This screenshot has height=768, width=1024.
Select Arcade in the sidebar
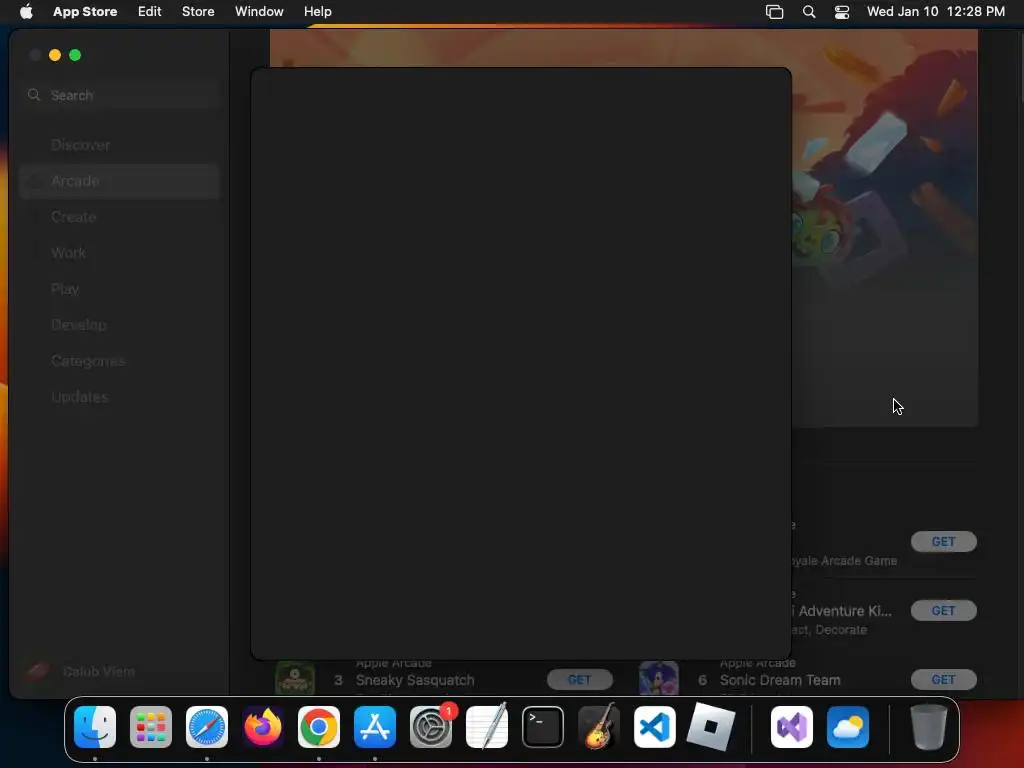(120, 181)
